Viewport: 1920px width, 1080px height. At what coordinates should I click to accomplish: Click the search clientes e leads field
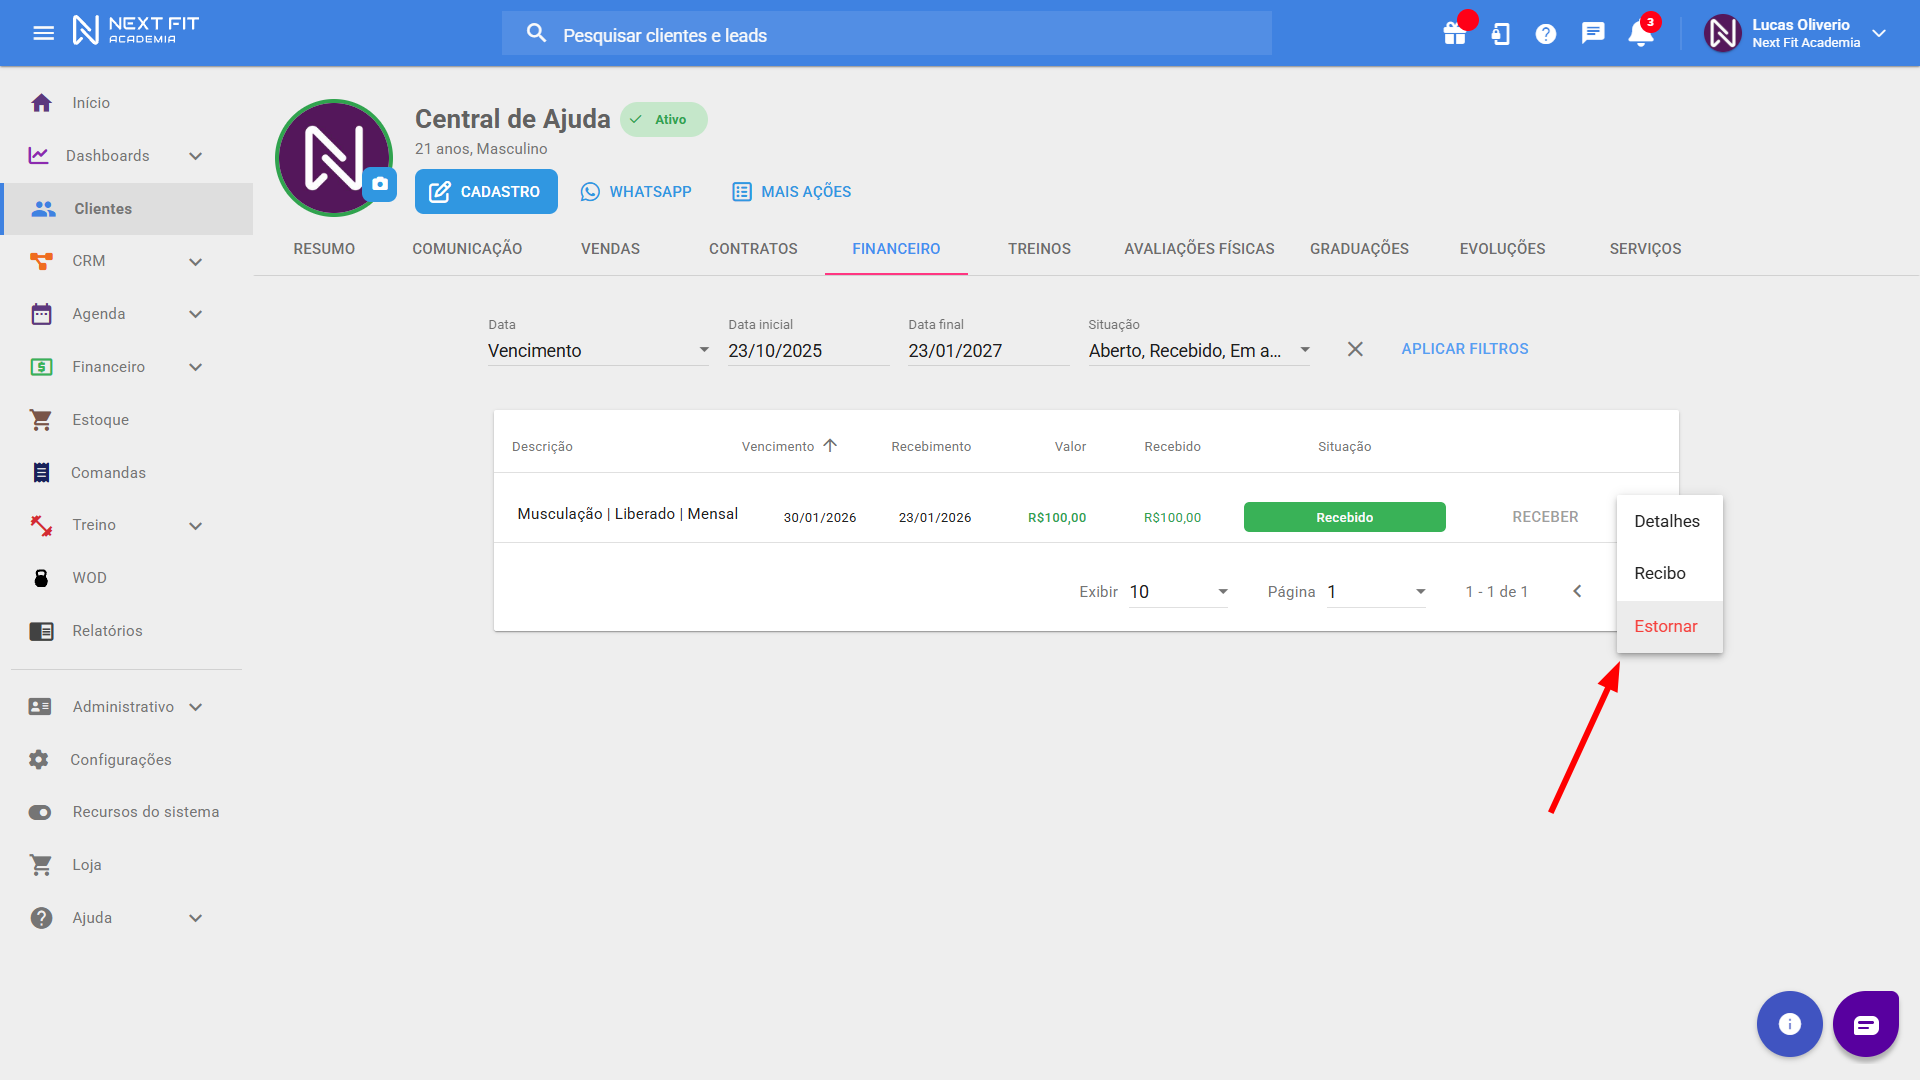(886, 35)
